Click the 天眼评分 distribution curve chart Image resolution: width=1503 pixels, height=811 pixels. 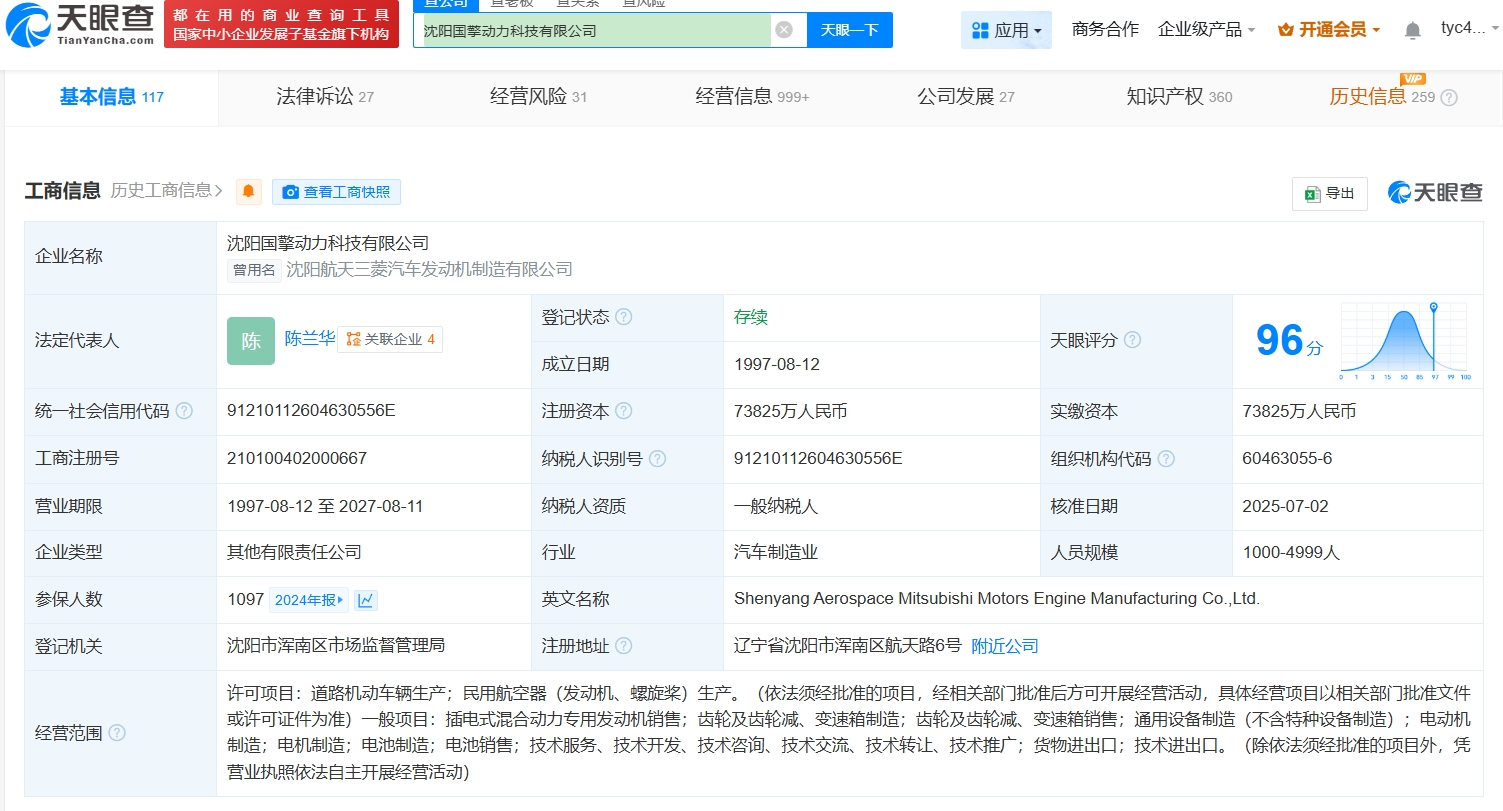(x=1403, y=340)
